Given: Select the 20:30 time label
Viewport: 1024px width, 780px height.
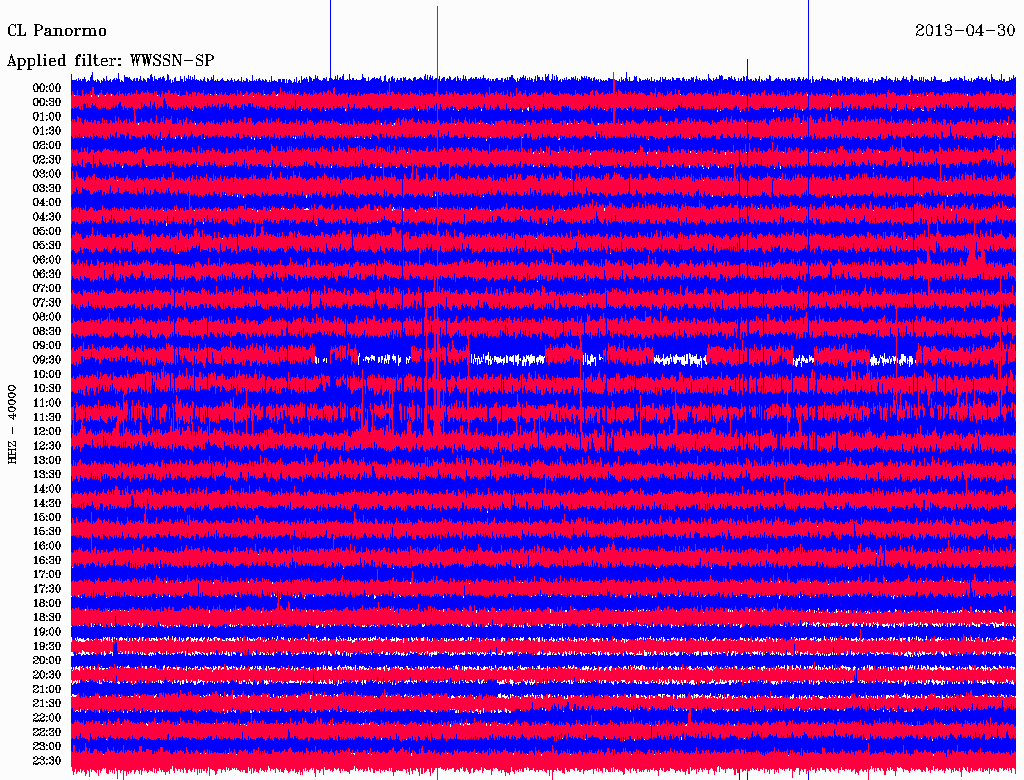Looking at the screenshot, I should click(x=47, y=675).
